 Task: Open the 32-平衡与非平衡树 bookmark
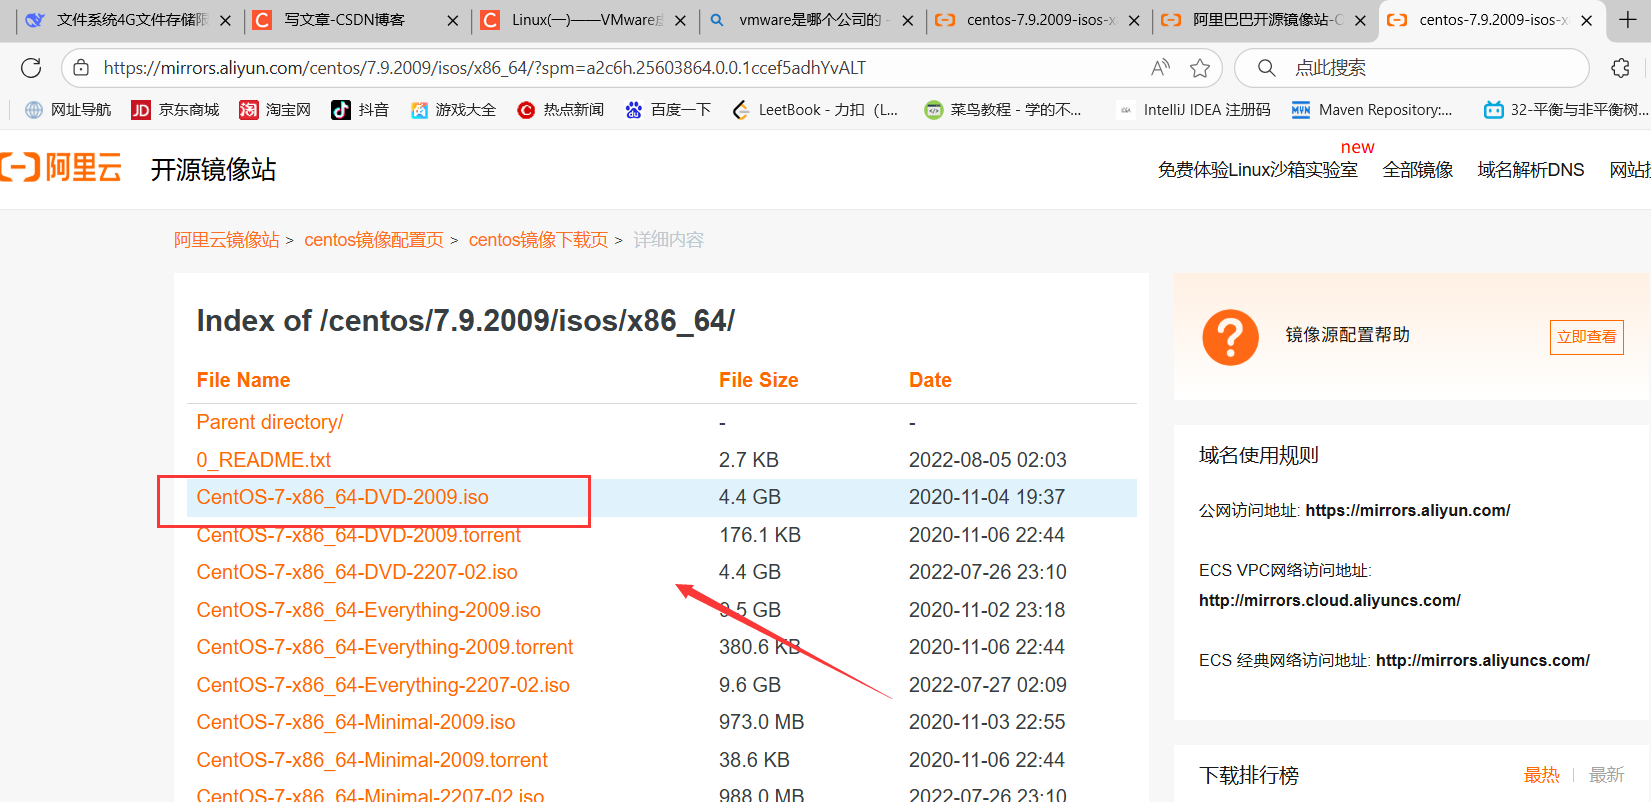pyautogui.click(x=1566, y=110)
